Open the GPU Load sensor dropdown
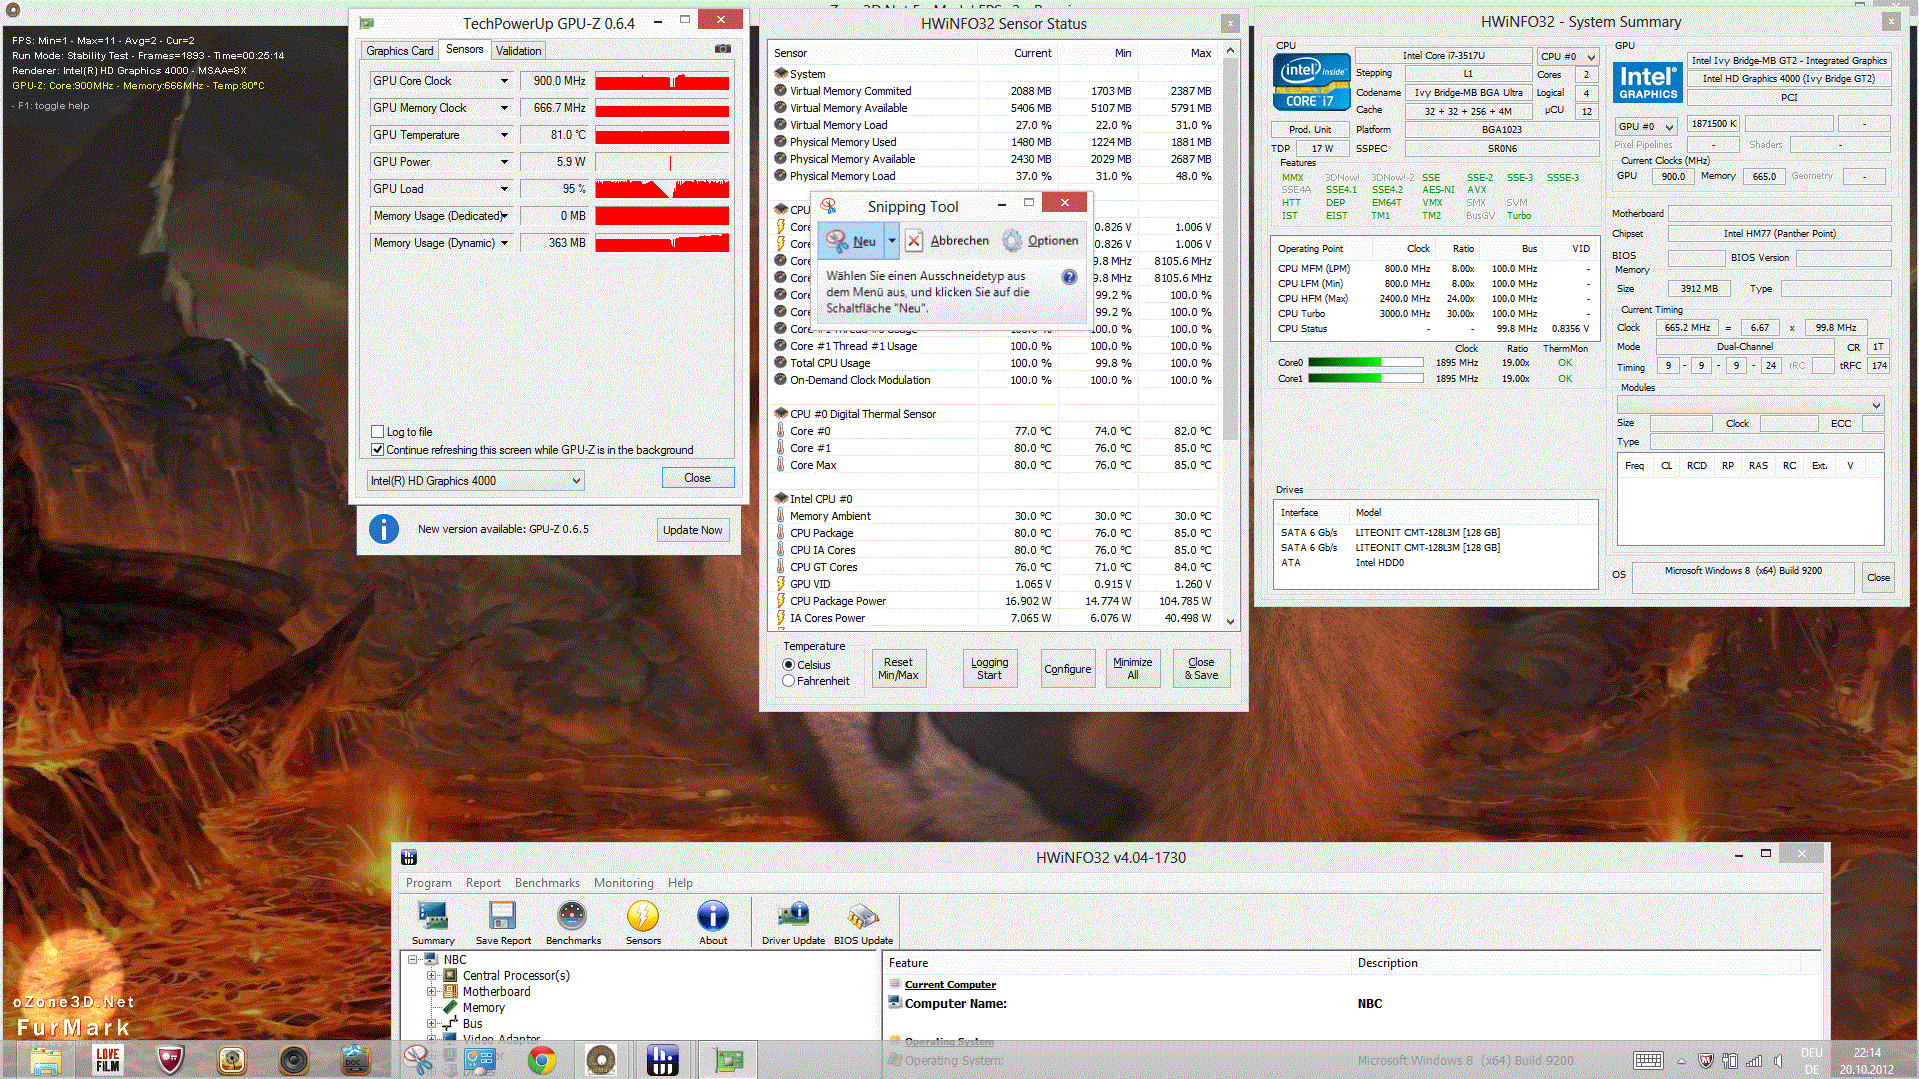Screen dimensions: 1919x1079 click(504, 189)
